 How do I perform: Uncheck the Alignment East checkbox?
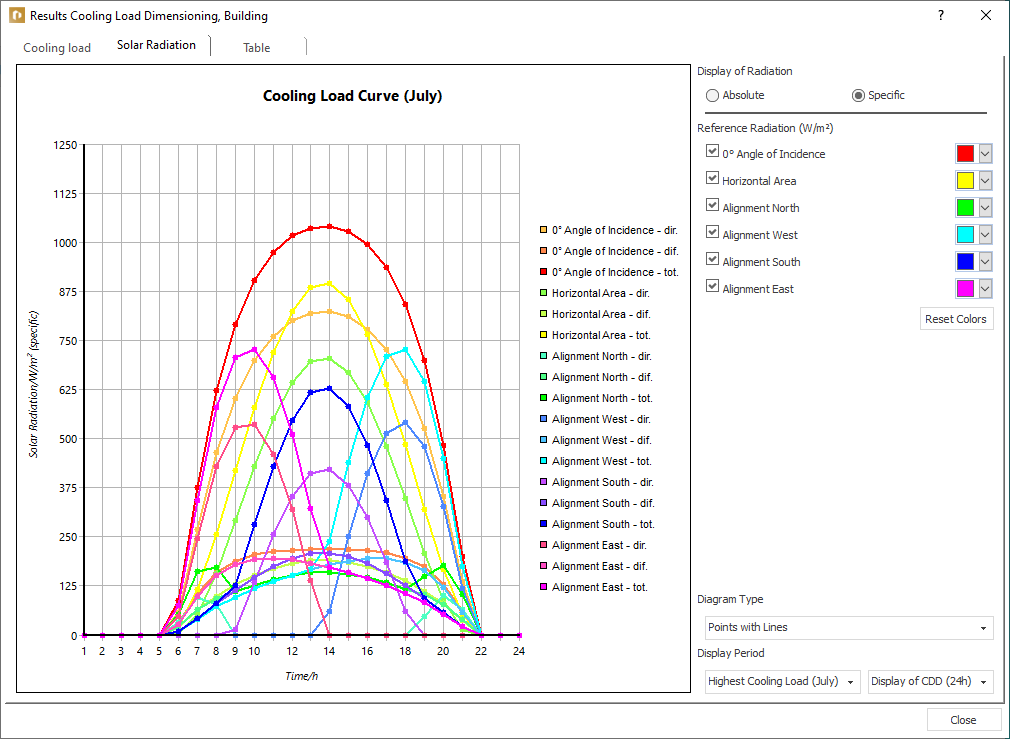pyautogui.click(x=712, y=286)
